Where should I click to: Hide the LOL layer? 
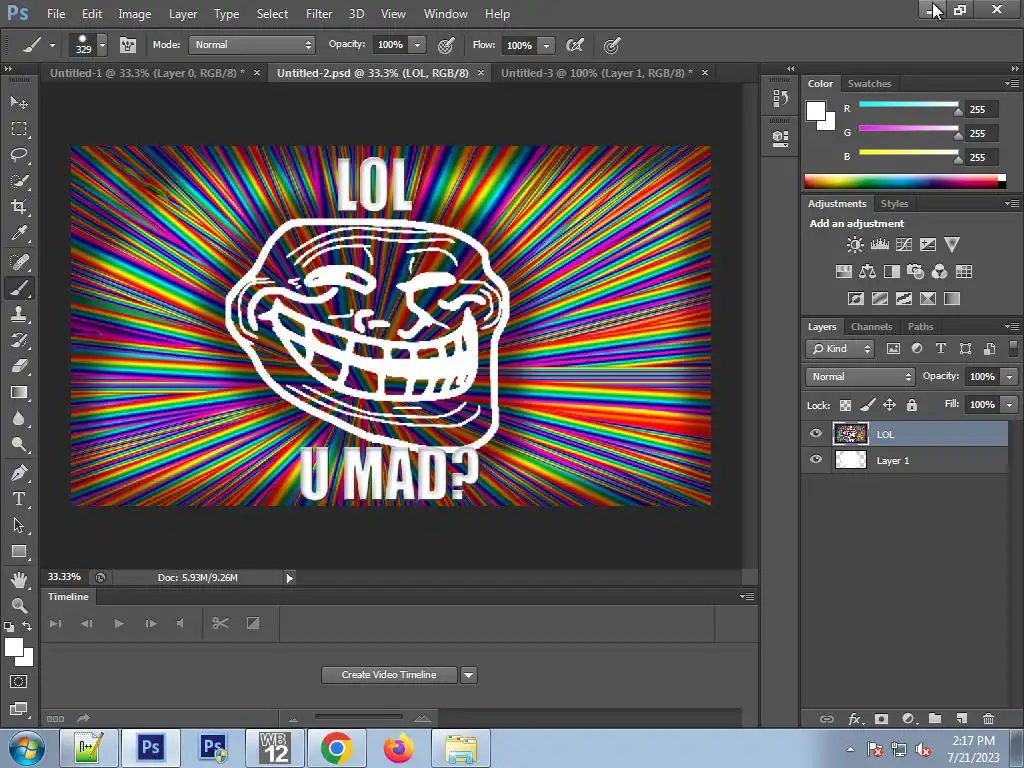pyautogui.click(x=816, y=434)
